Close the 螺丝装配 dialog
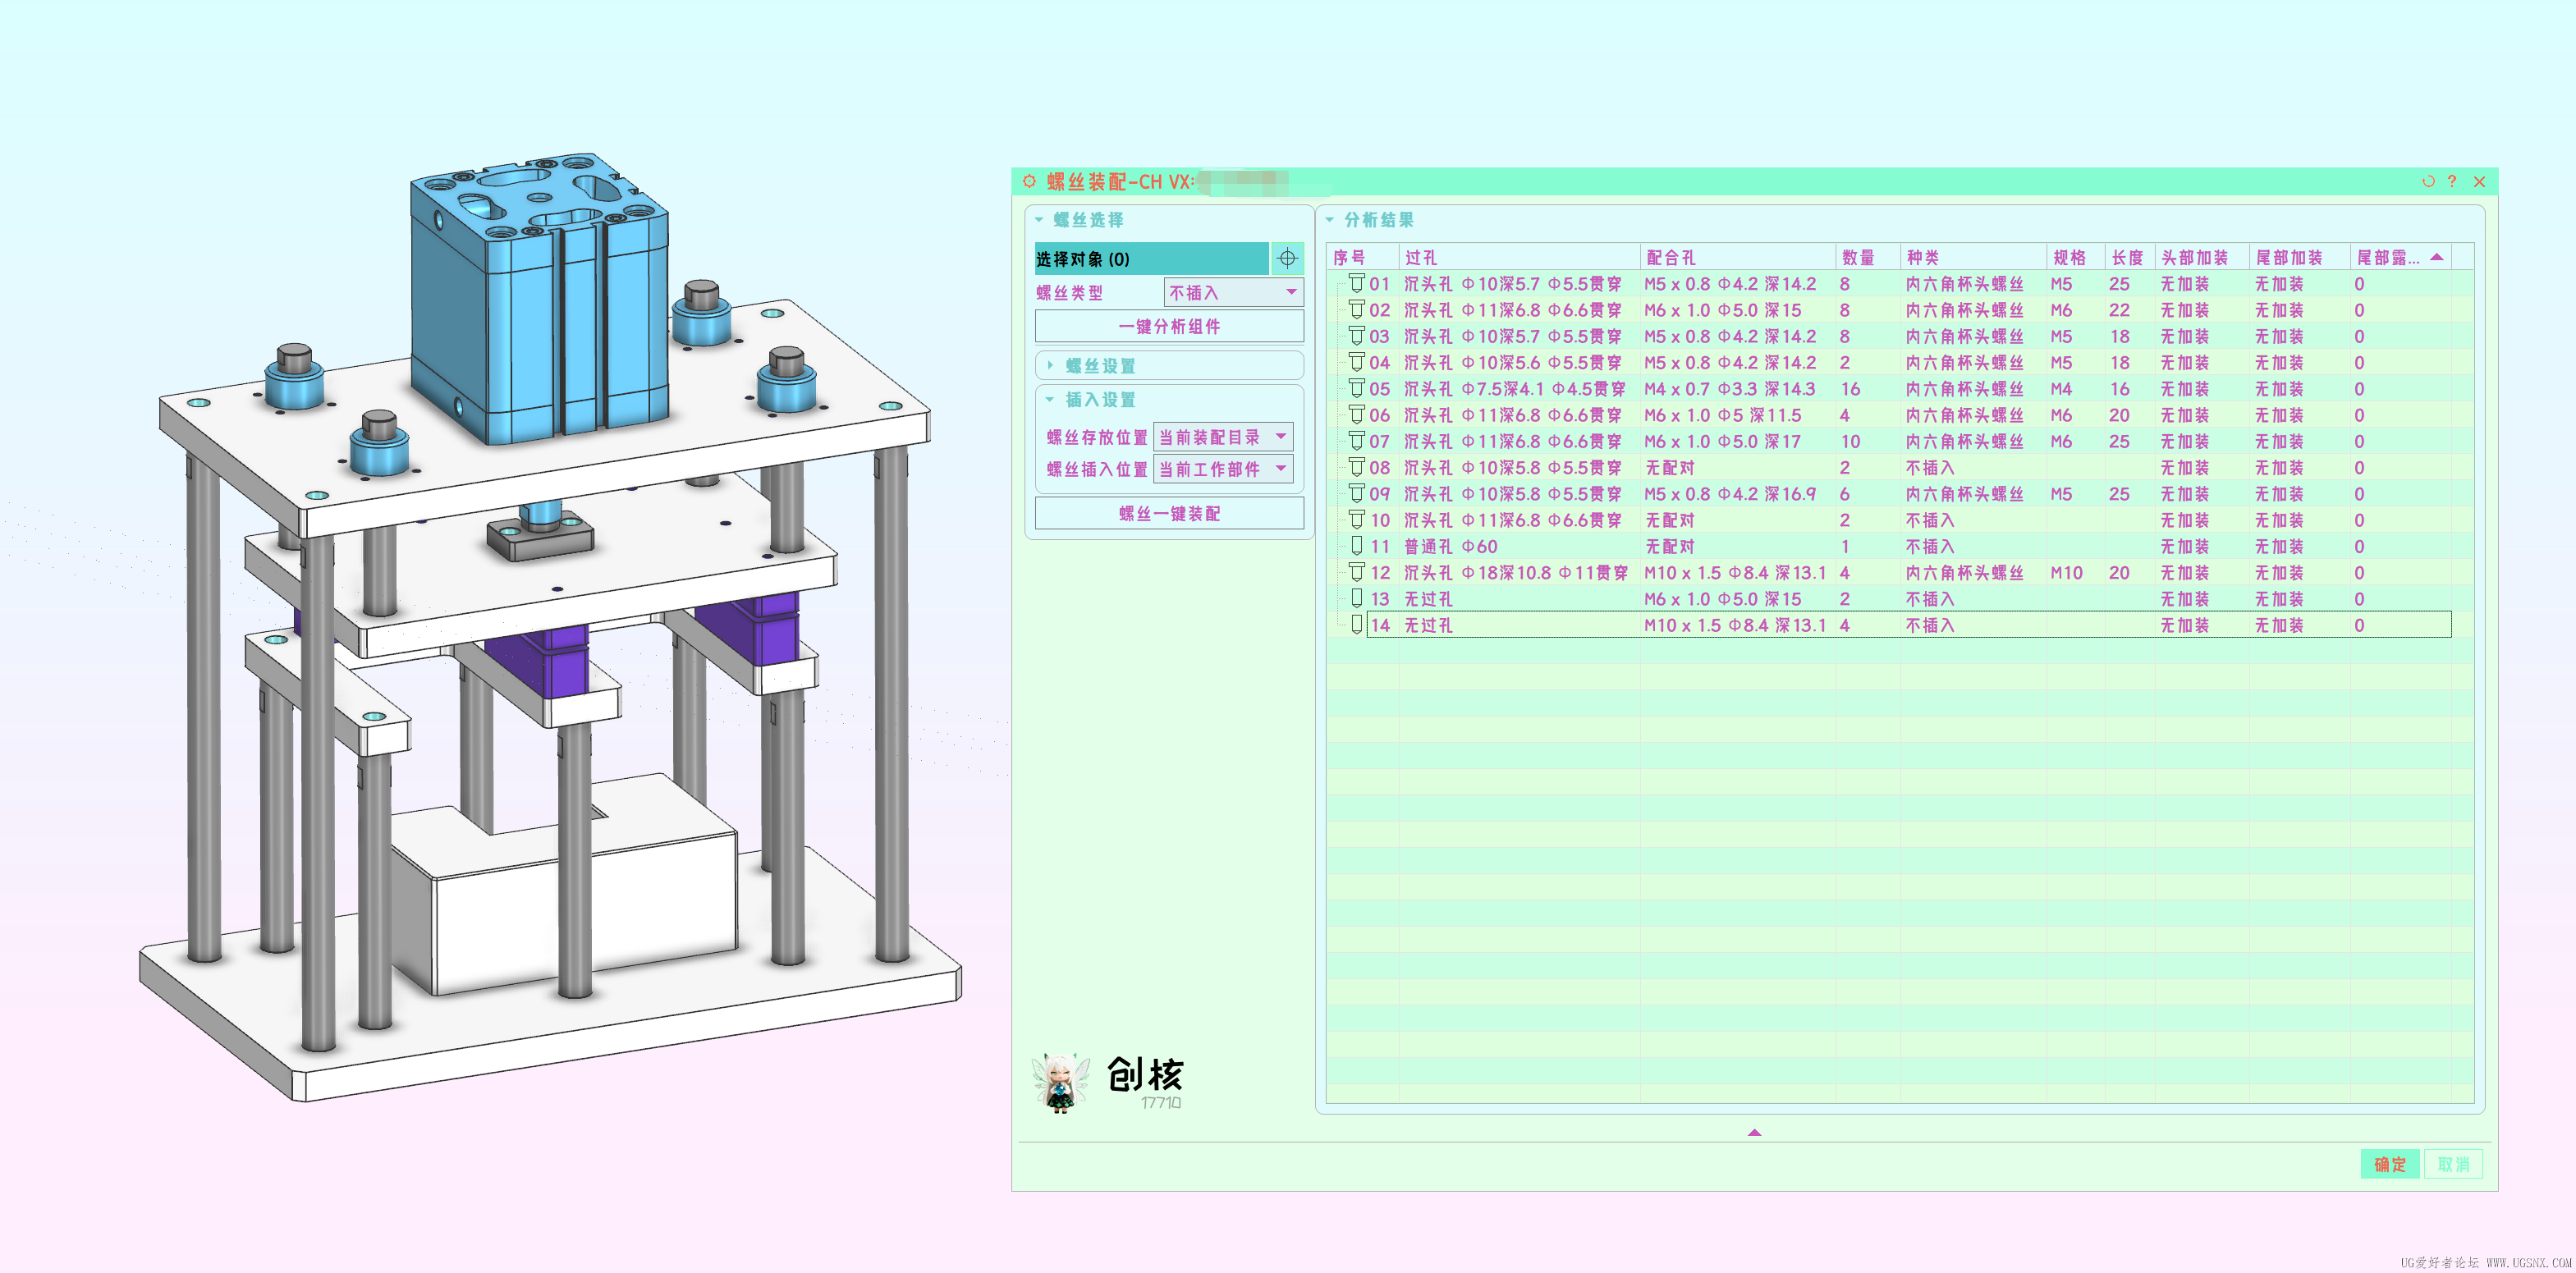 (2479, 181)
